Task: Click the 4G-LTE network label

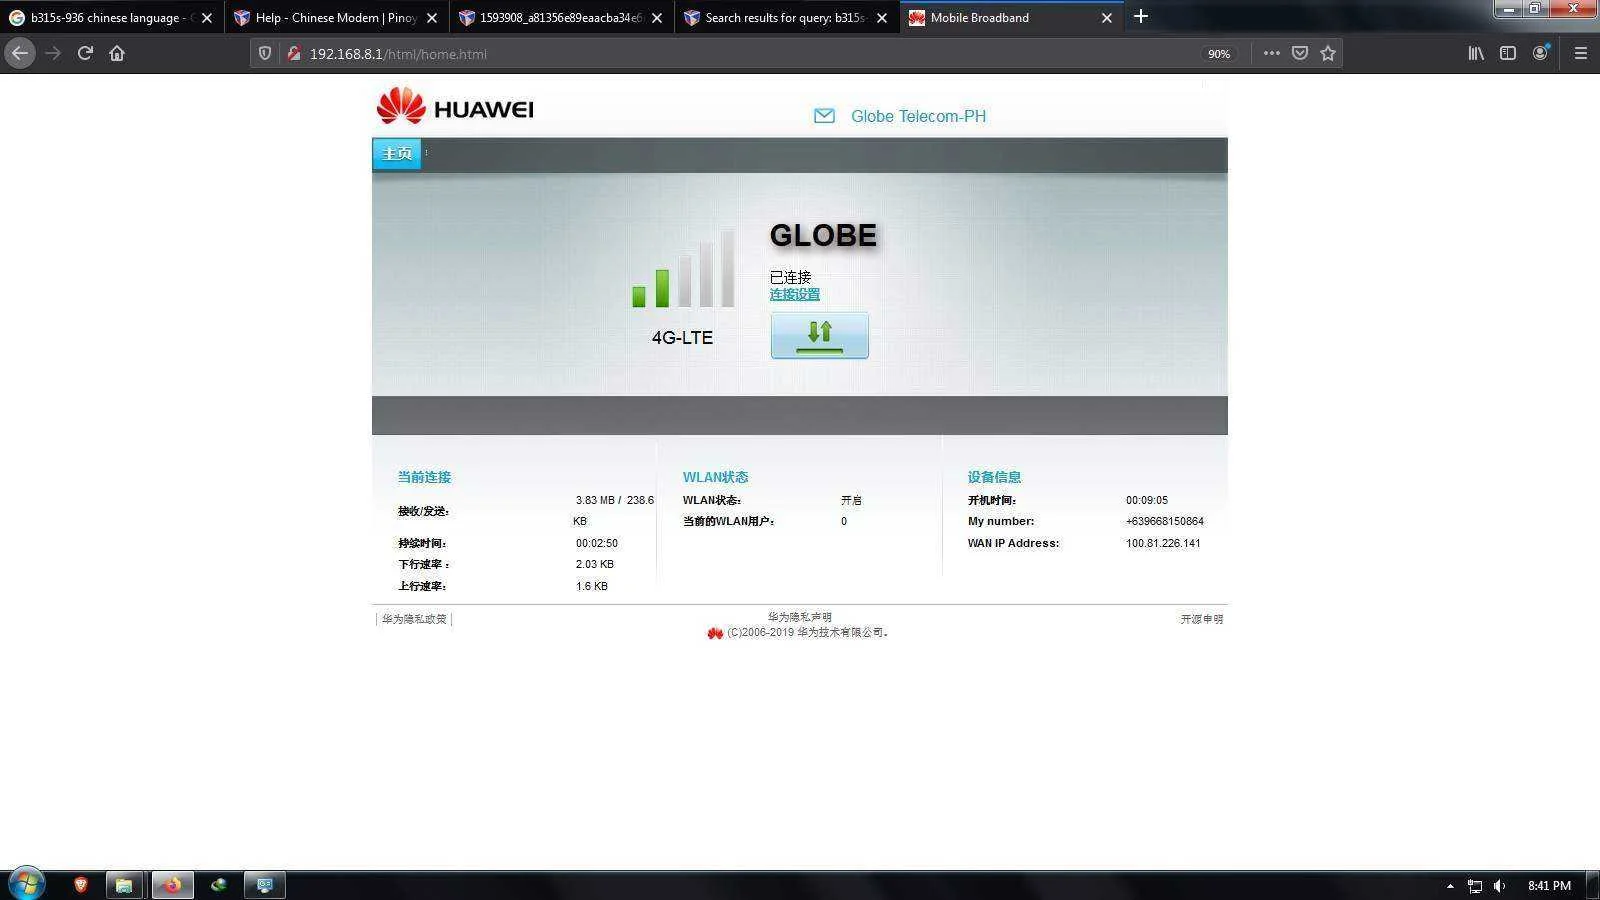Action: 682,338
